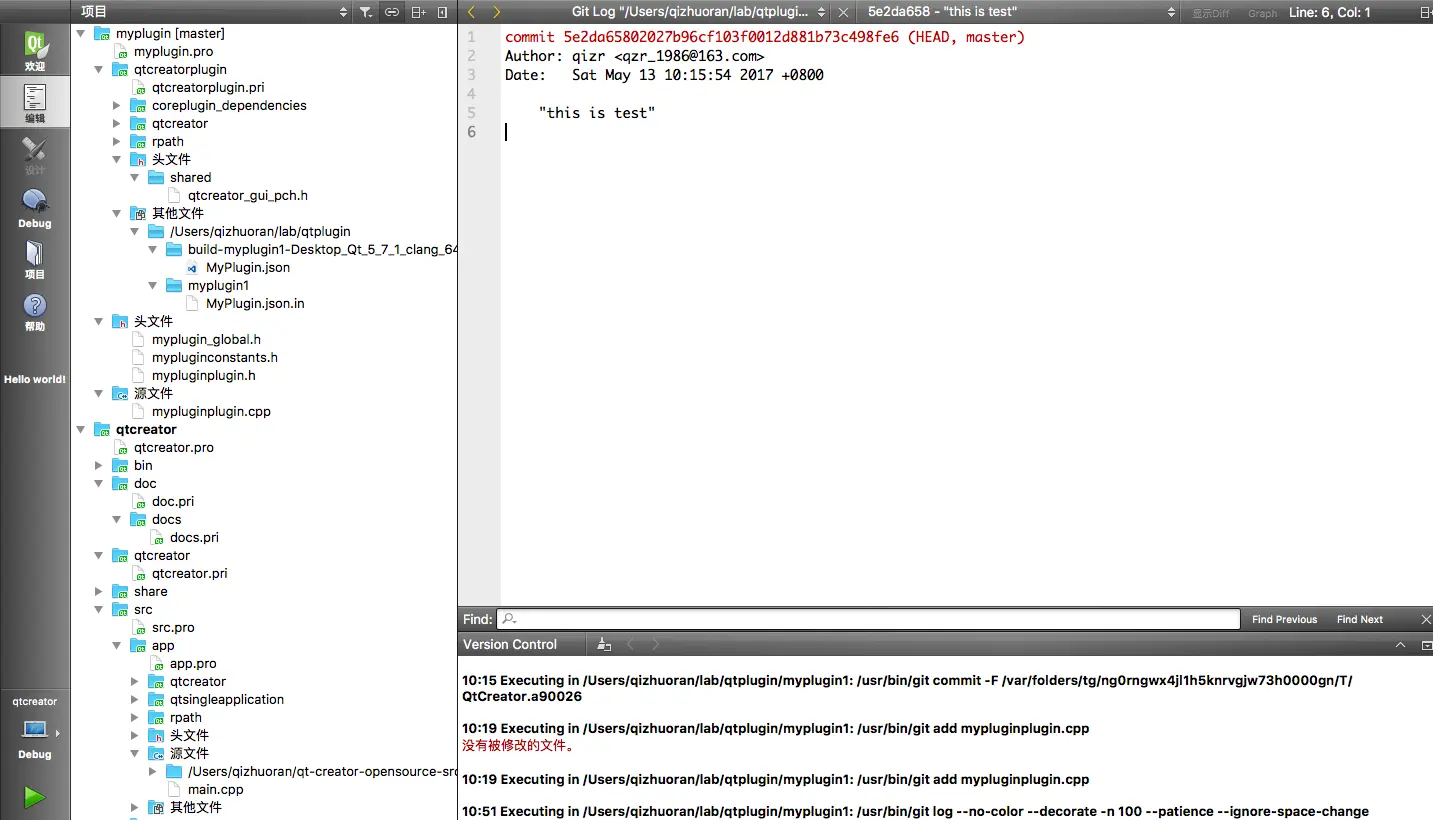Screen dimensions: 1433x820
Task: Collapse the shared folder
Action: coord(135,177)
